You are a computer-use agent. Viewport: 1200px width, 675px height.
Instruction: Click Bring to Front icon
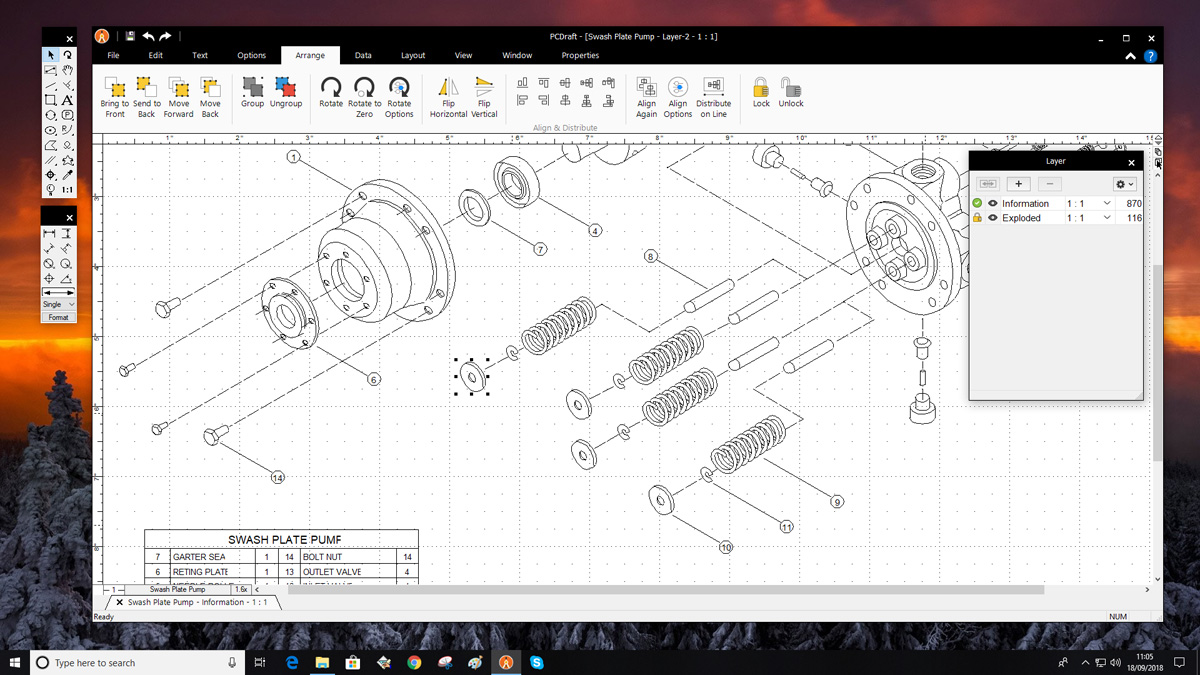click(115, 88)
